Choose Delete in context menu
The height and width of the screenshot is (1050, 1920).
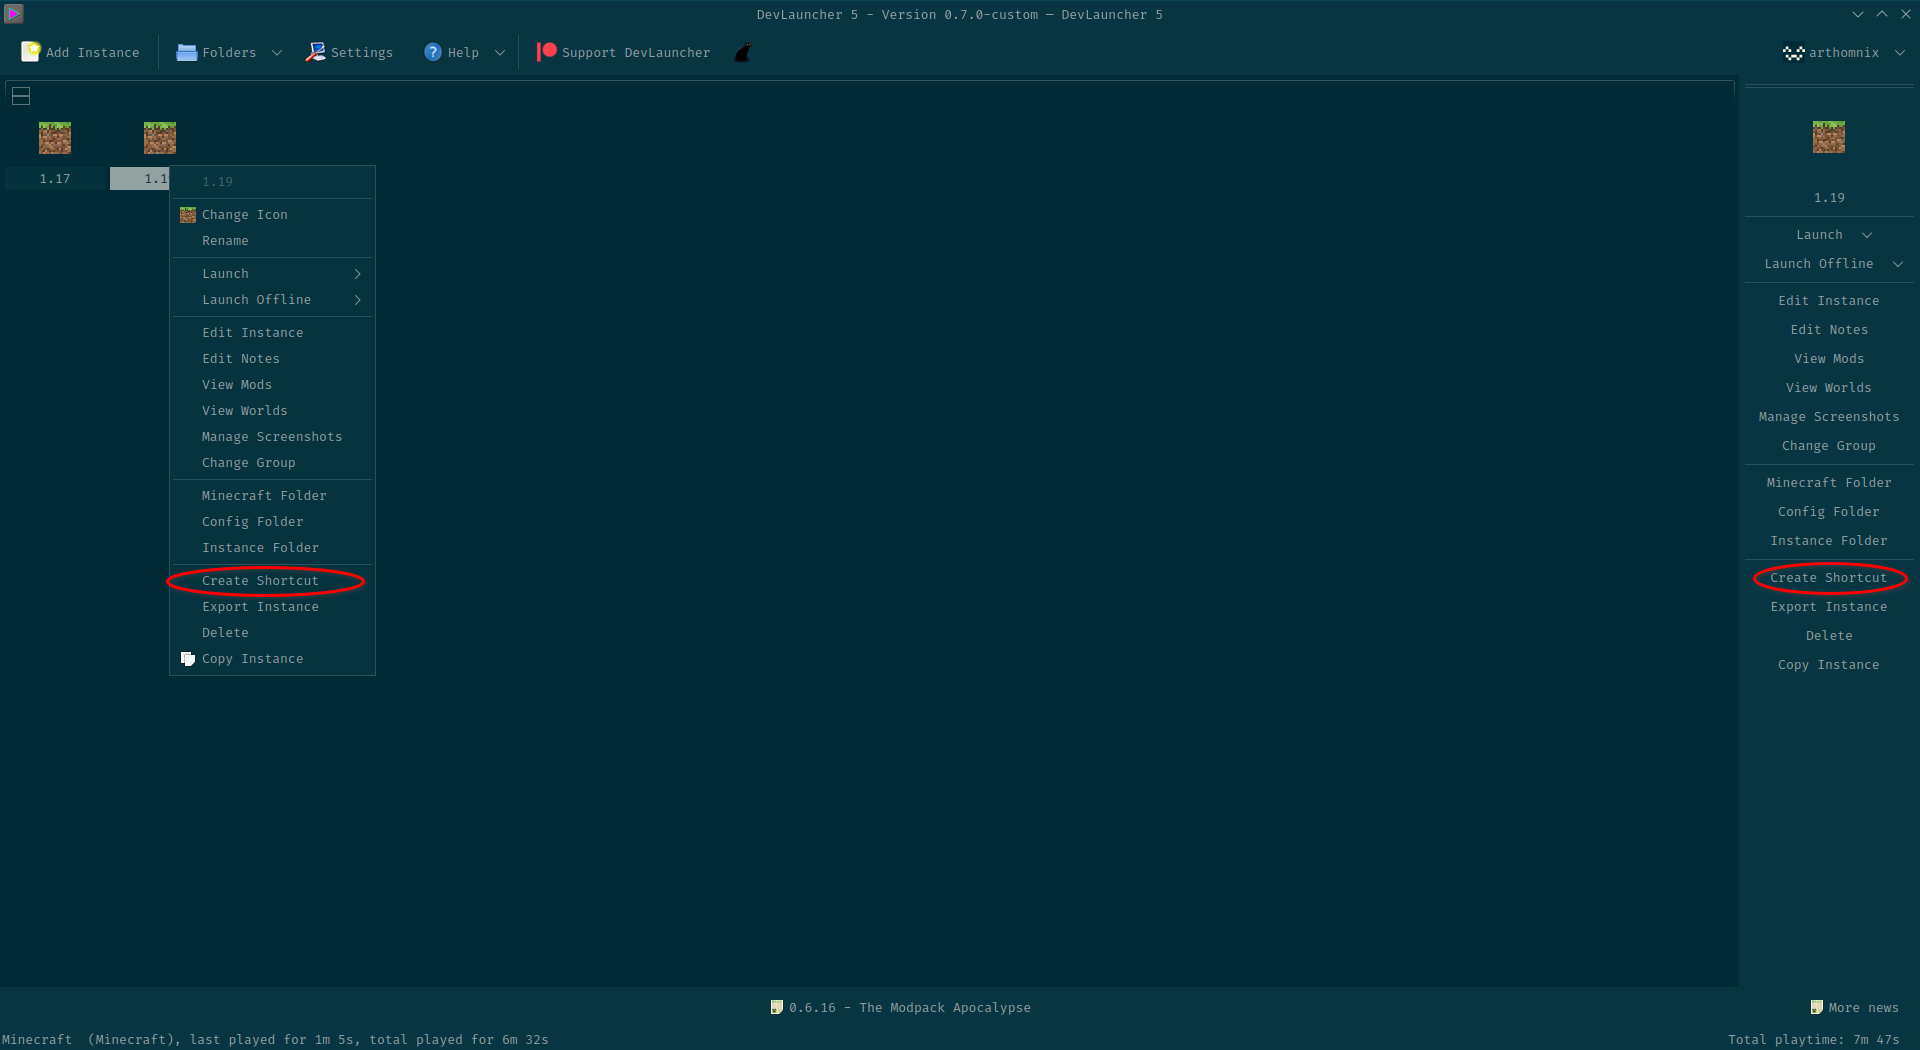click(x=272, y=633)
